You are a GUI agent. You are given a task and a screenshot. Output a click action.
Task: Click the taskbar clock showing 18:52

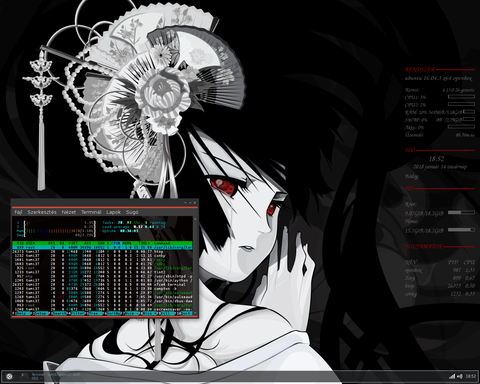471,376
